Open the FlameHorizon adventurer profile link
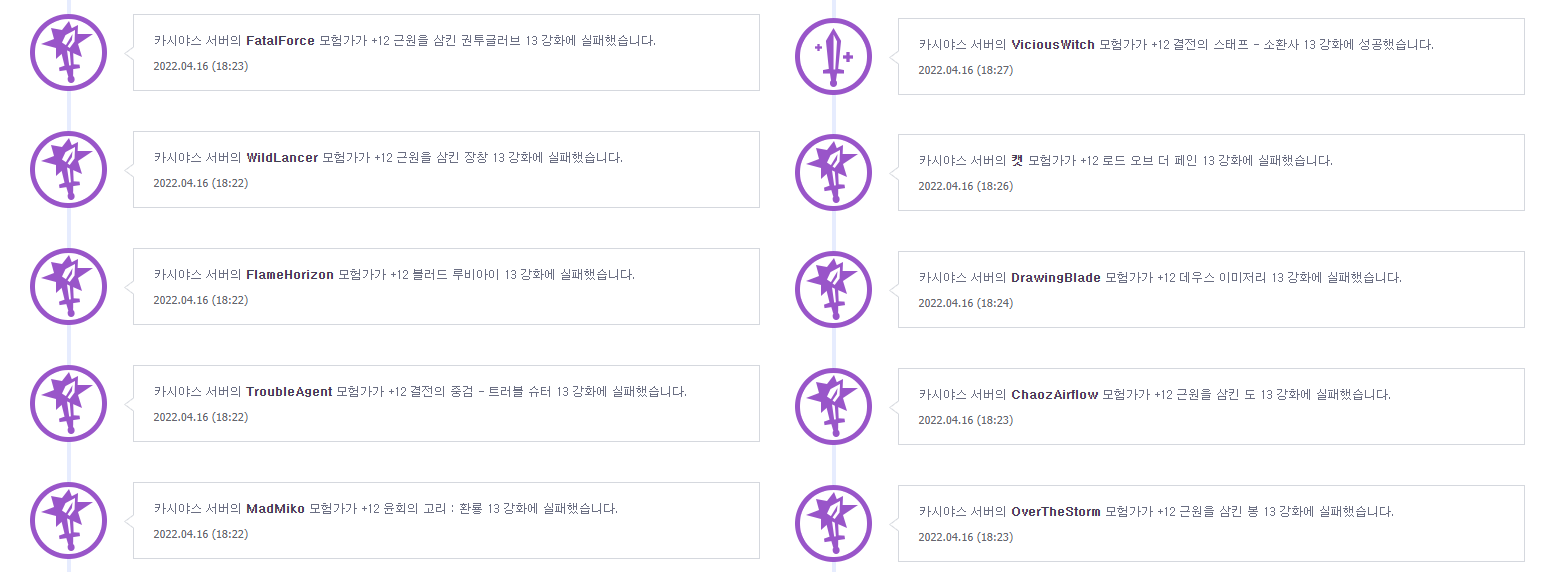The width and height of the screenshot is (1562, 572). [290, 275]
